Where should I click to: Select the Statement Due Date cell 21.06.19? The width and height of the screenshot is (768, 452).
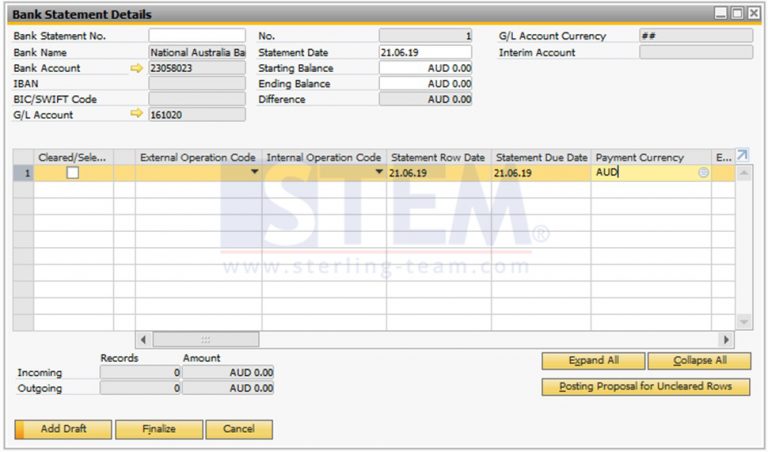[541, 173]
